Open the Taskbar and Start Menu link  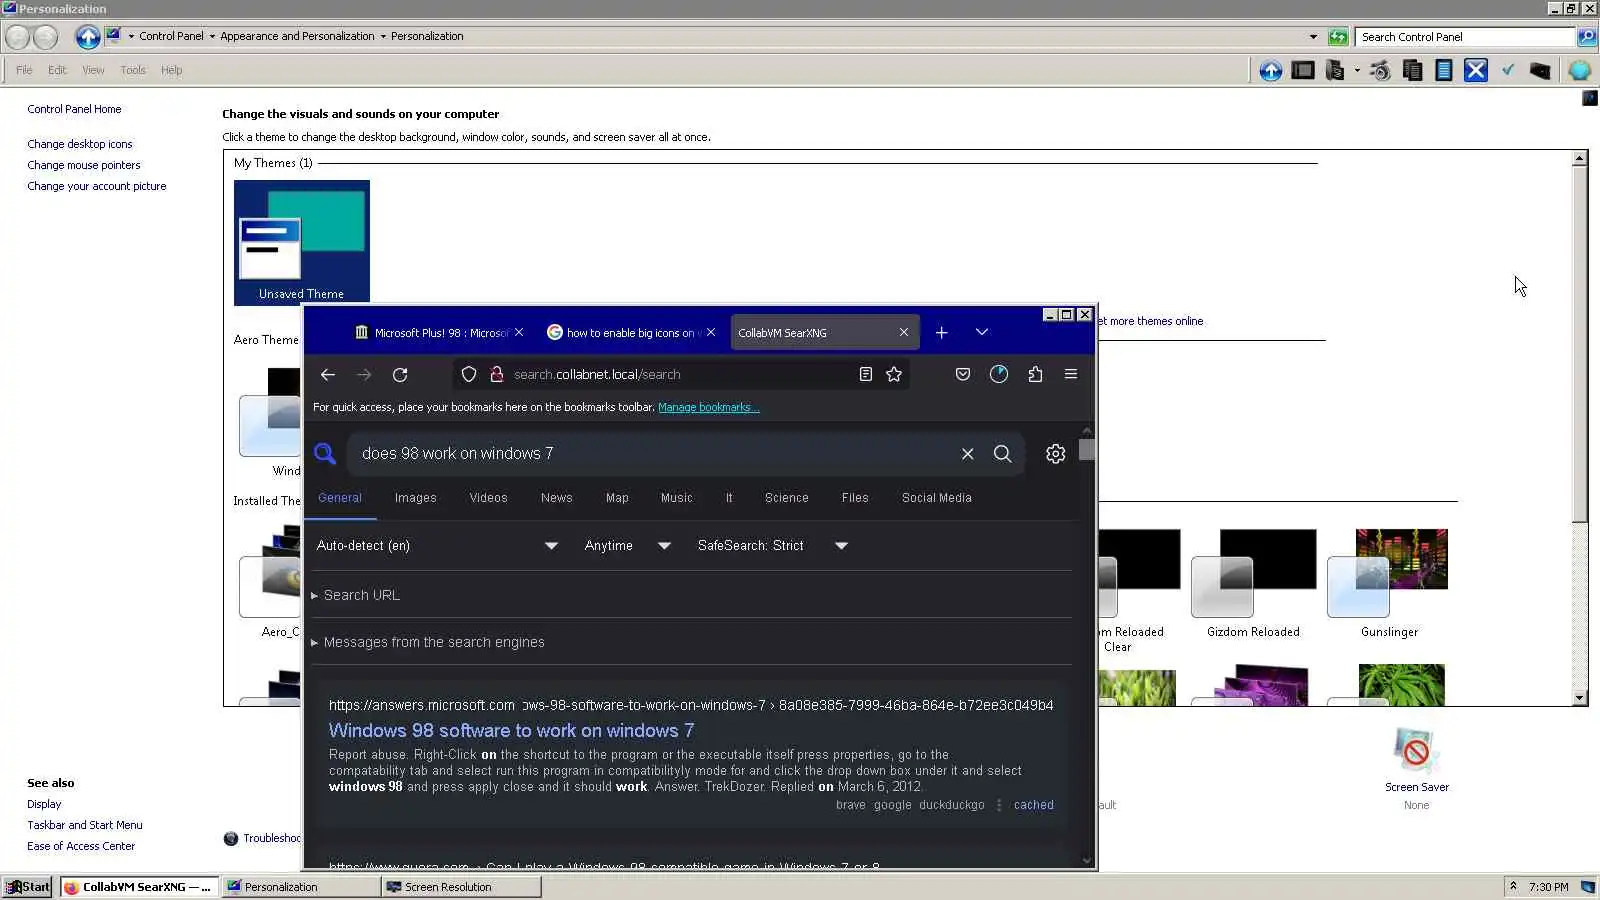point(85,825)
